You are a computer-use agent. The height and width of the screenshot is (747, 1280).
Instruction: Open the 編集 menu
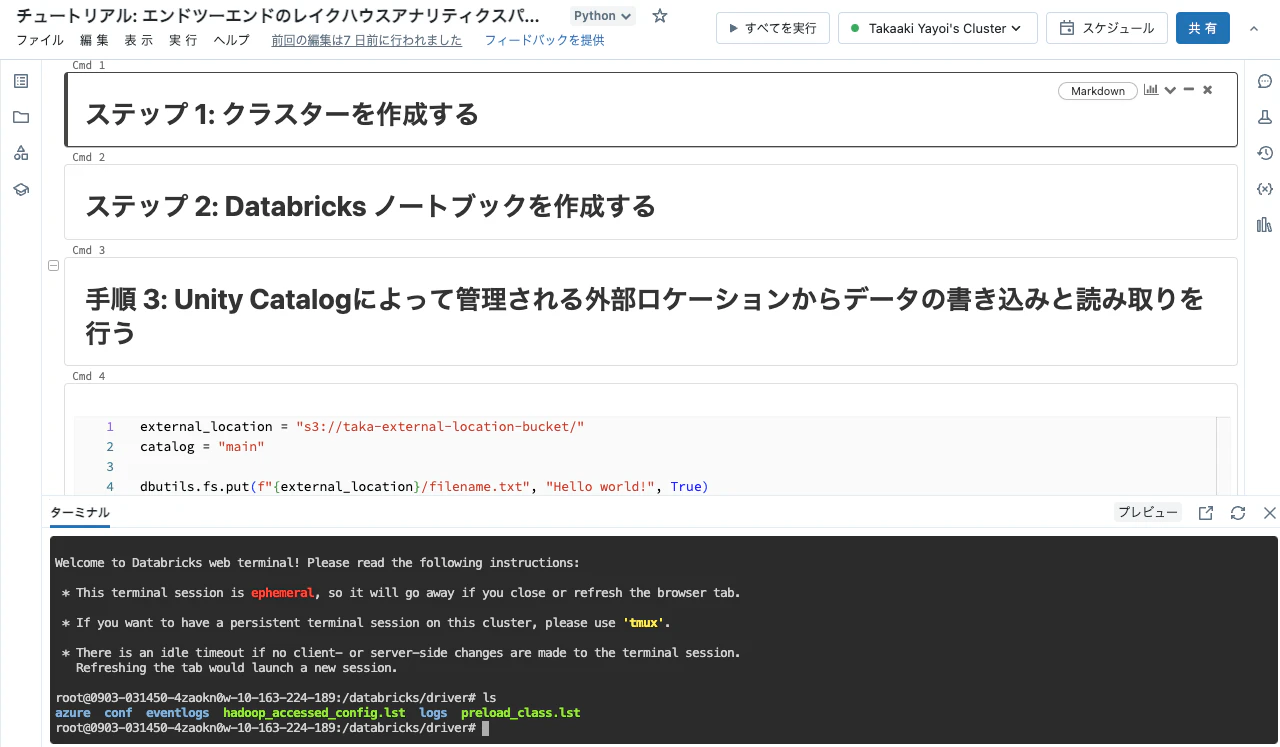coord(94,40)
